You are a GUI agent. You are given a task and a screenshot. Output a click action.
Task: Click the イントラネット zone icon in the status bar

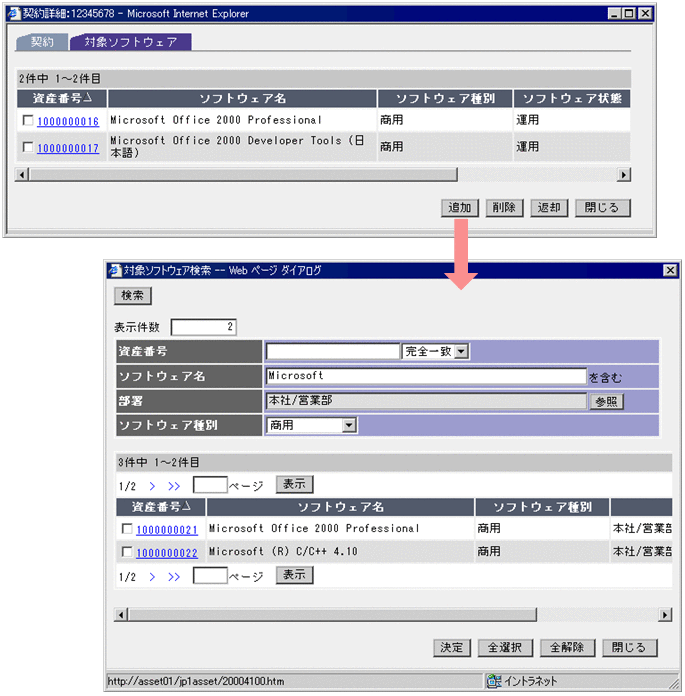pyautogui.click(x=494, y=680)
